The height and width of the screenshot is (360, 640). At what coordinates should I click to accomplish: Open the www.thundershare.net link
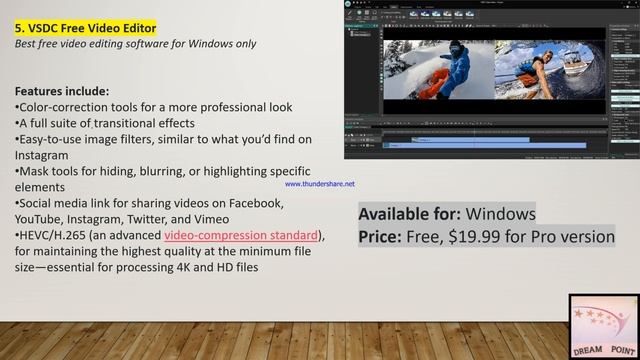[x=320, y=184]
